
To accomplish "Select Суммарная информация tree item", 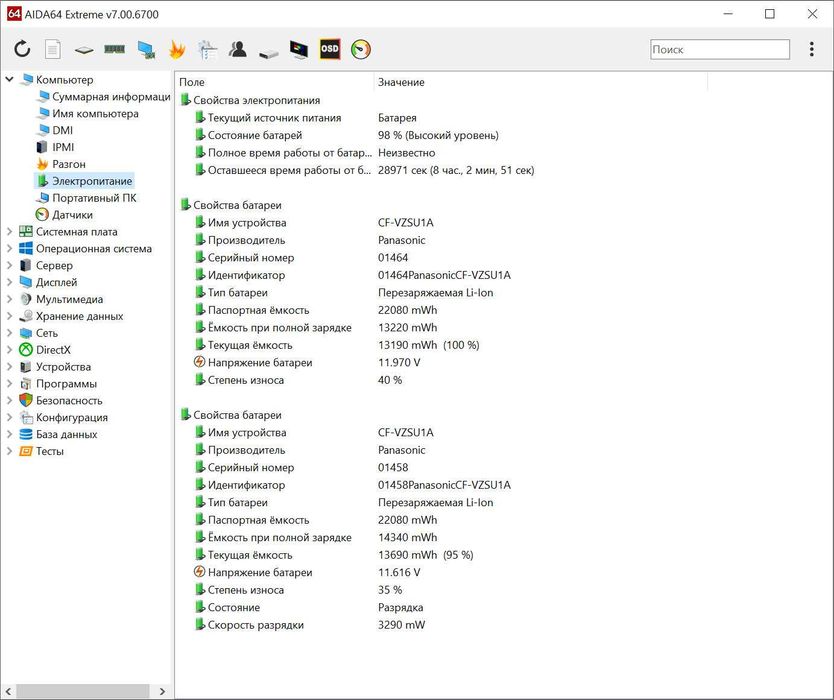I will [x=110, y=97].
